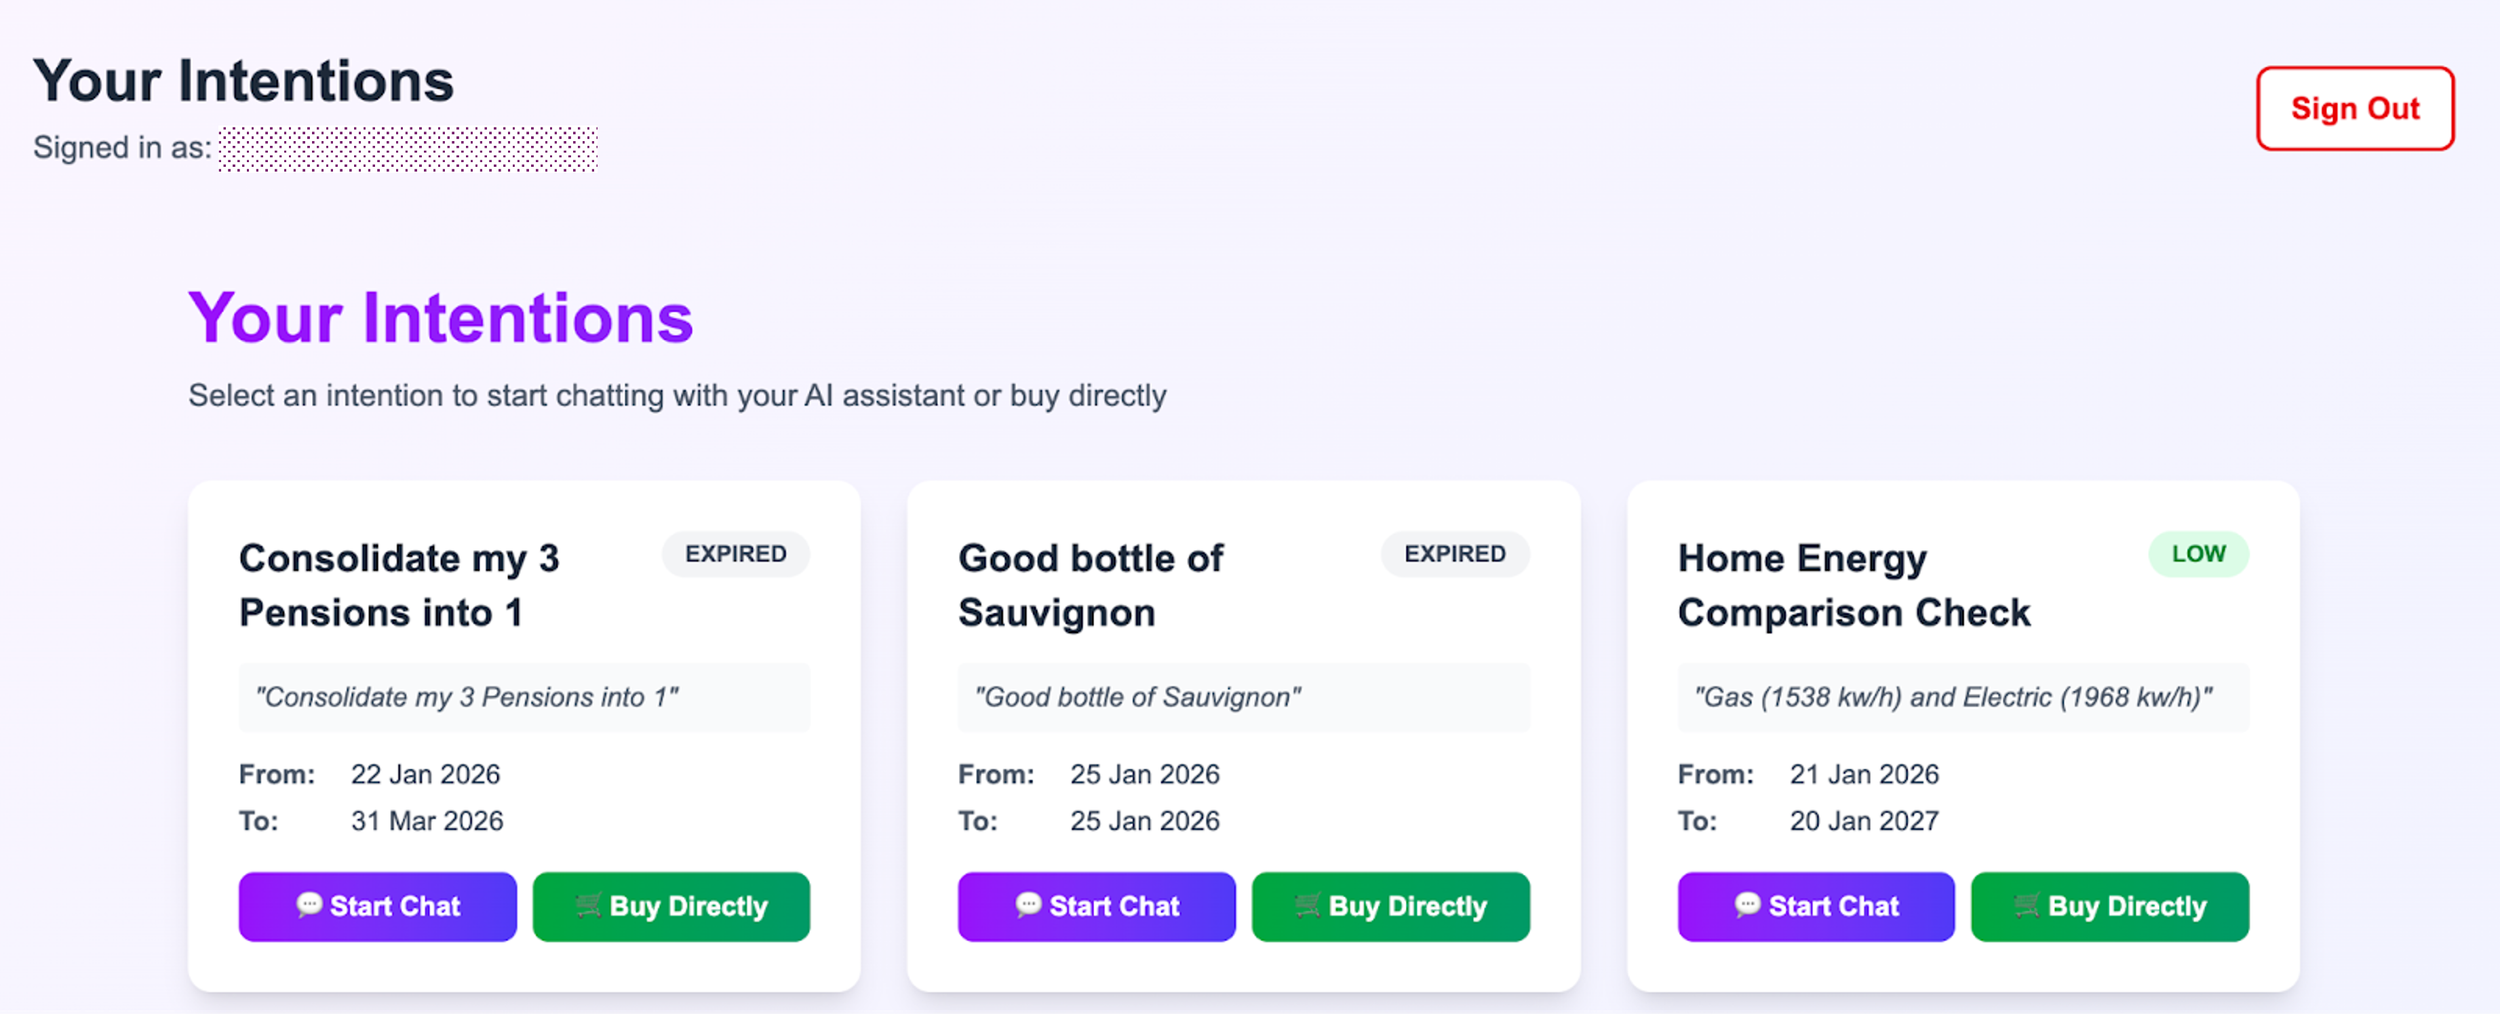2500x1014 pixels.
Task: Start Chat for Consolidate my 3 Pensions
Action: point(378,907)
